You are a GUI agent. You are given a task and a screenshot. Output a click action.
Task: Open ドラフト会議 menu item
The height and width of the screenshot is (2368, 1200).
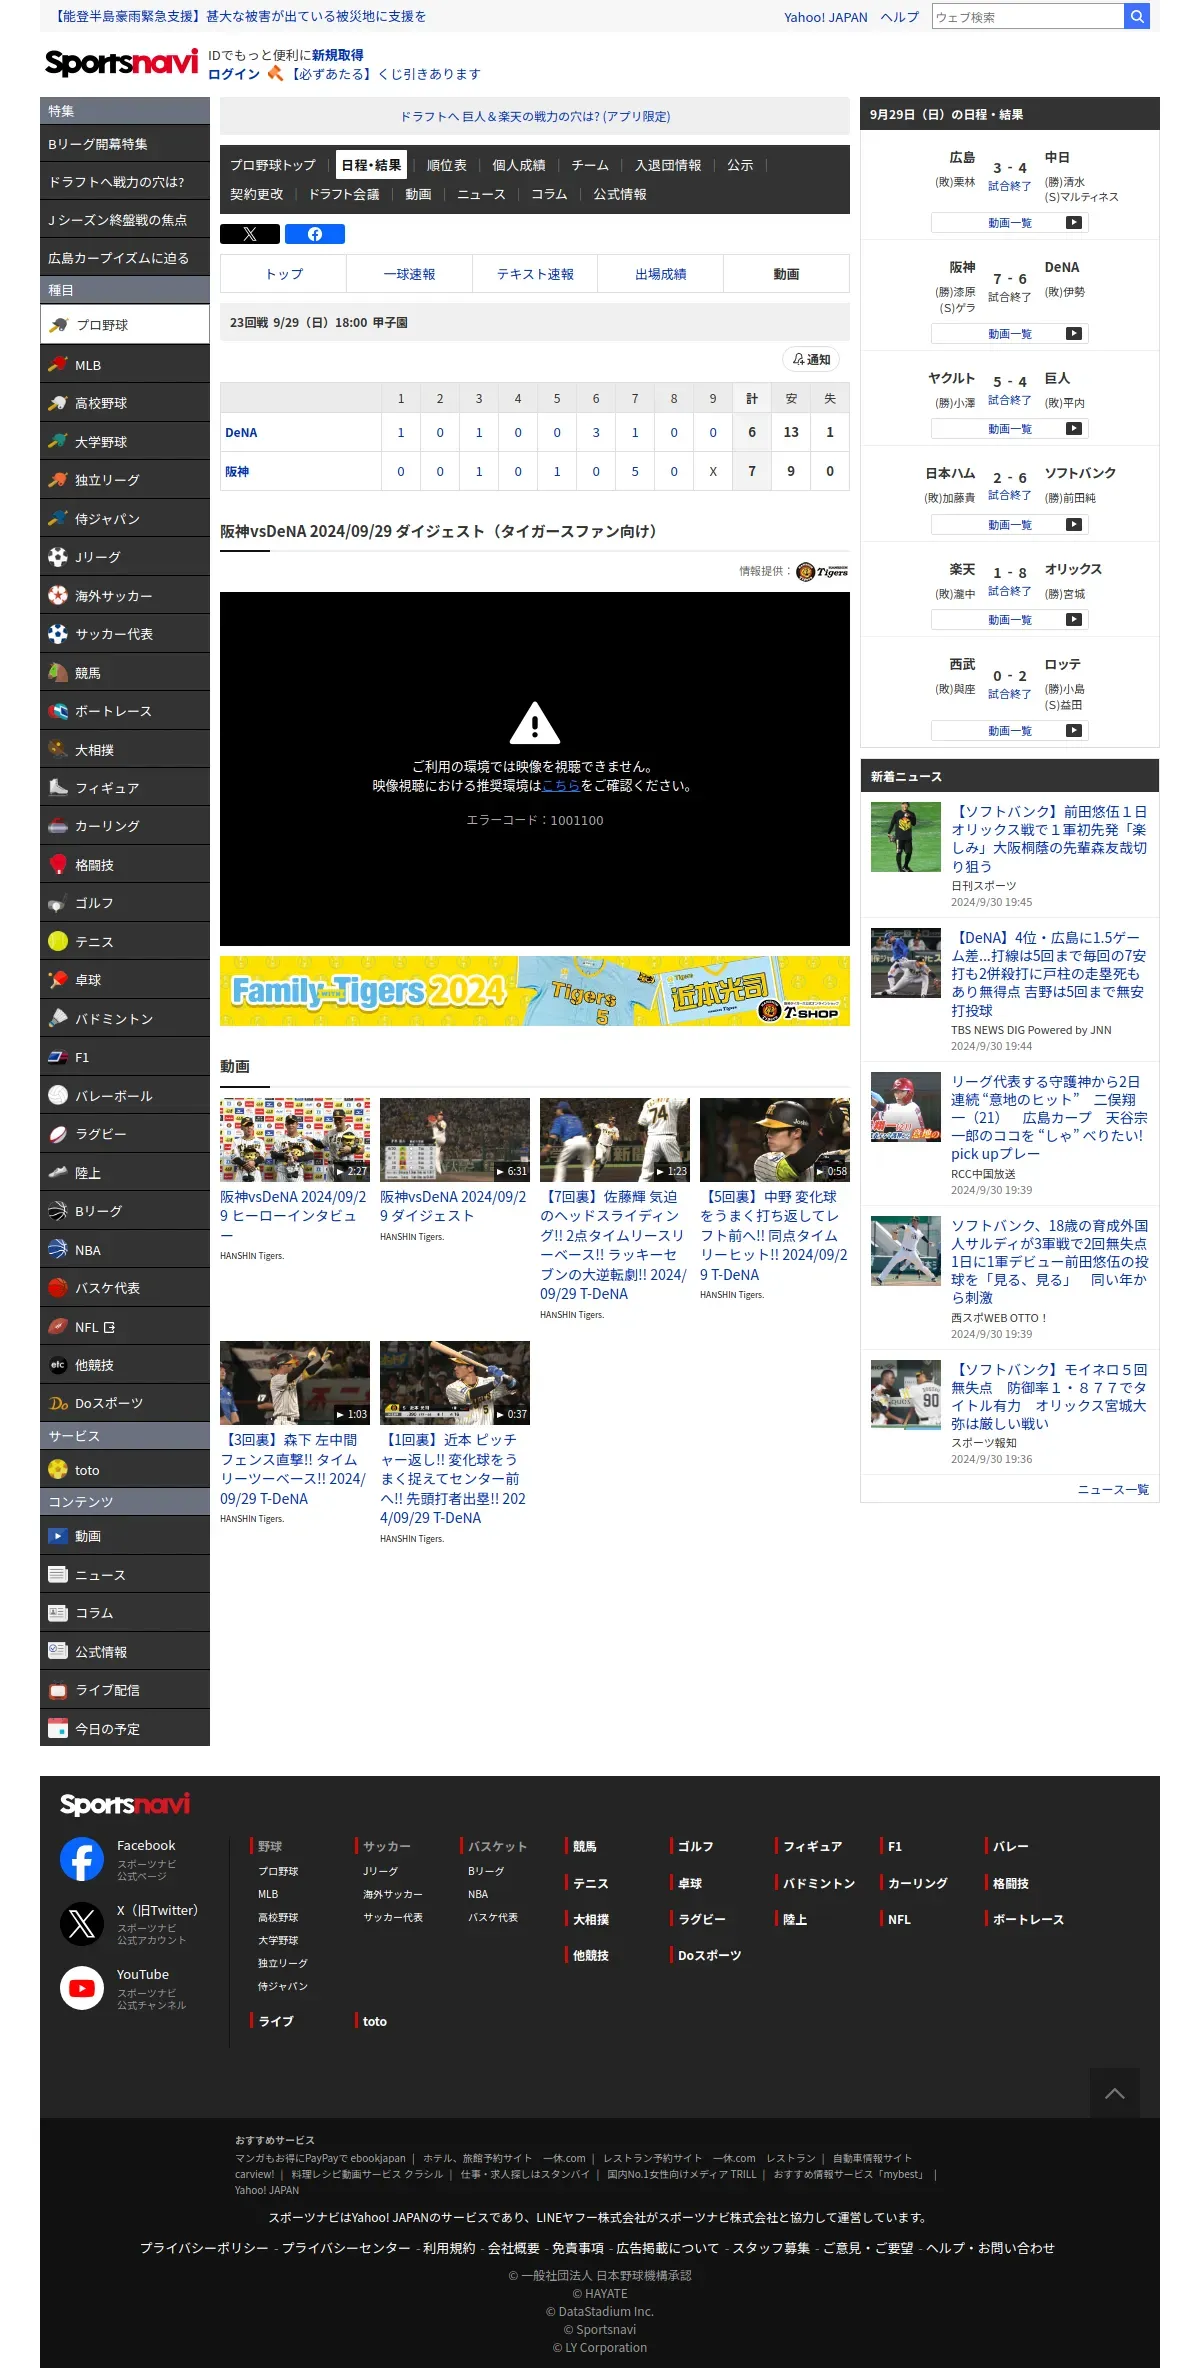point(344,194)
